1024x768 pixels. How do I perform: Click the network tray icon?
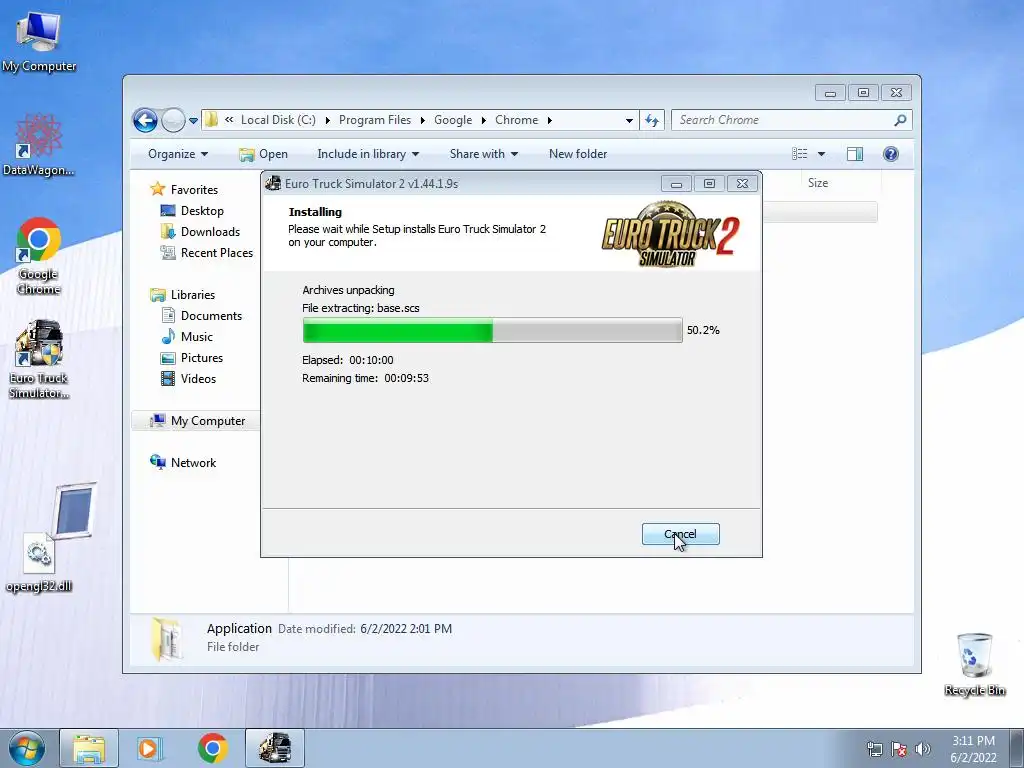coord(874,749)
